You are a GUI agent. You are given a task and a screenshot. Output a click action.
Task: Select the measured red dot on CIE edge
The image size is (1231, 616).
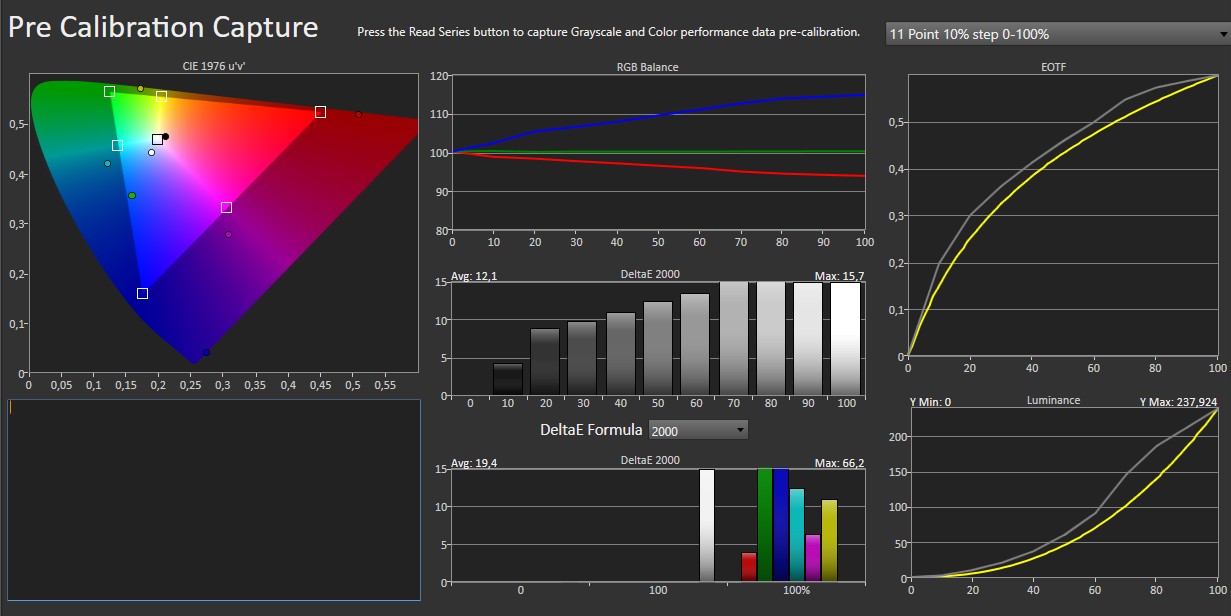(x=358, y=114)
